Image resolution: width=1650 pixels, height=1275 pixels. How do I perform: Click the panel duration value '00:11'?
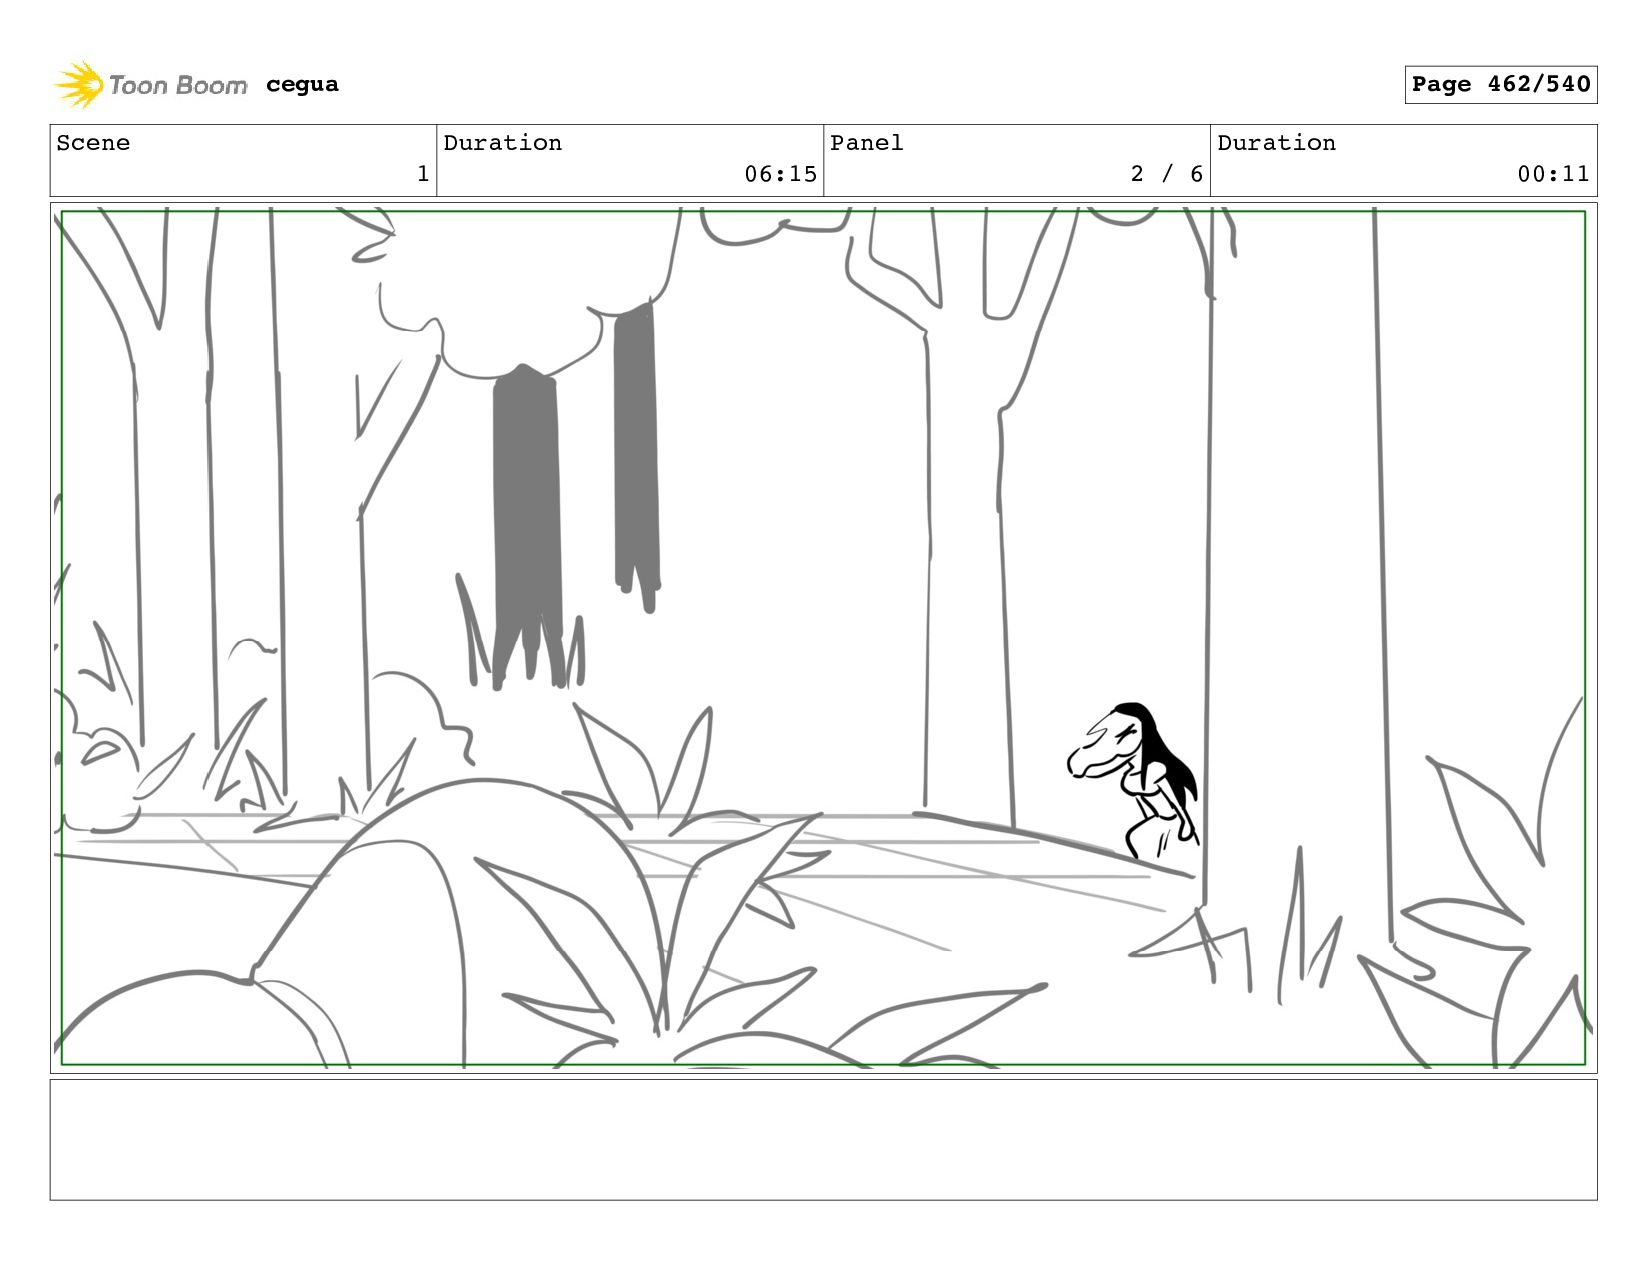1553,174
